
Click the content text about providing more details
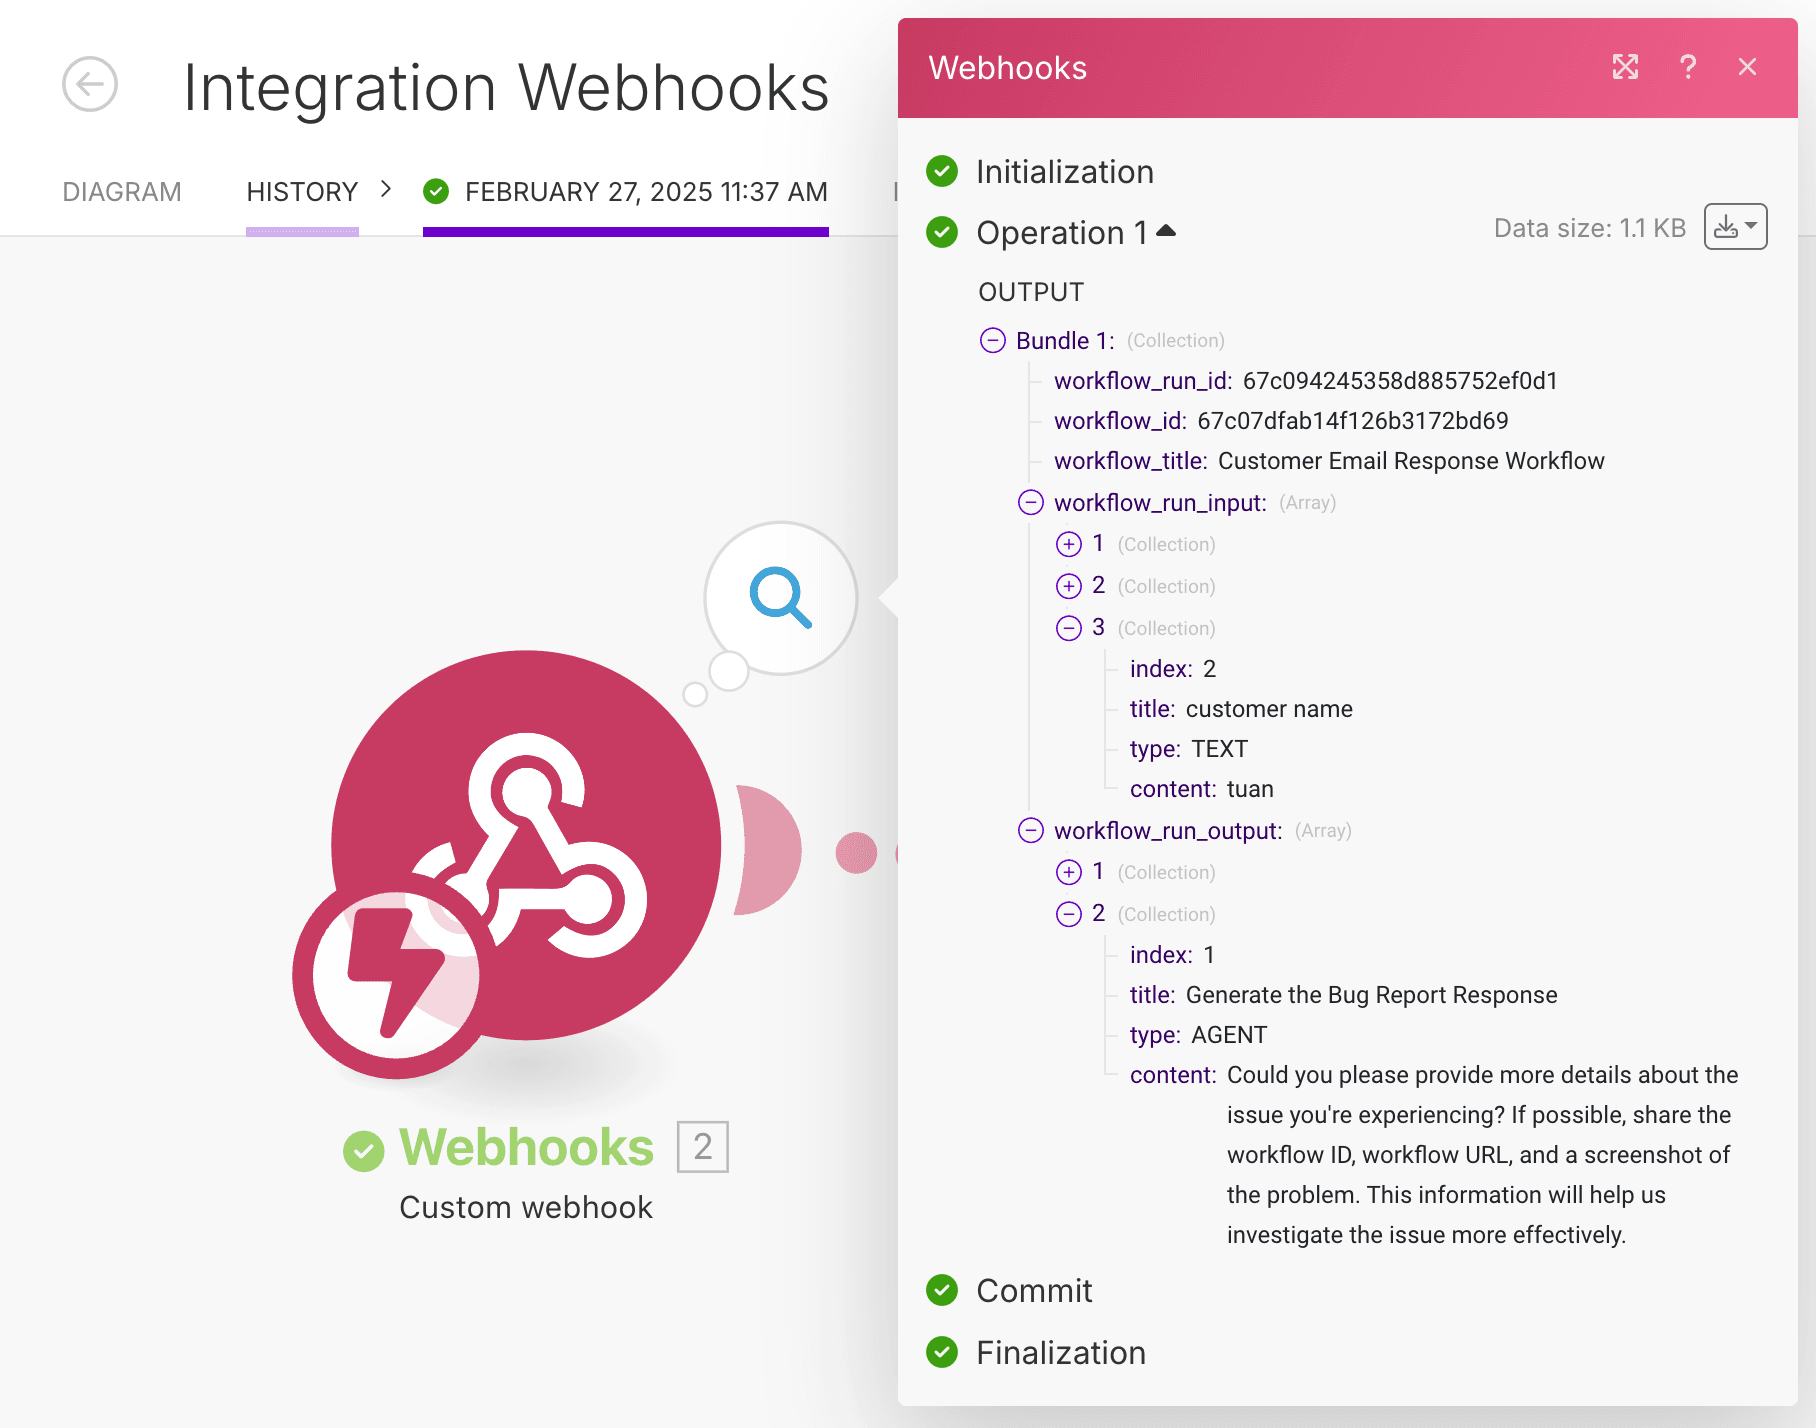(x=1482, y=1155)
